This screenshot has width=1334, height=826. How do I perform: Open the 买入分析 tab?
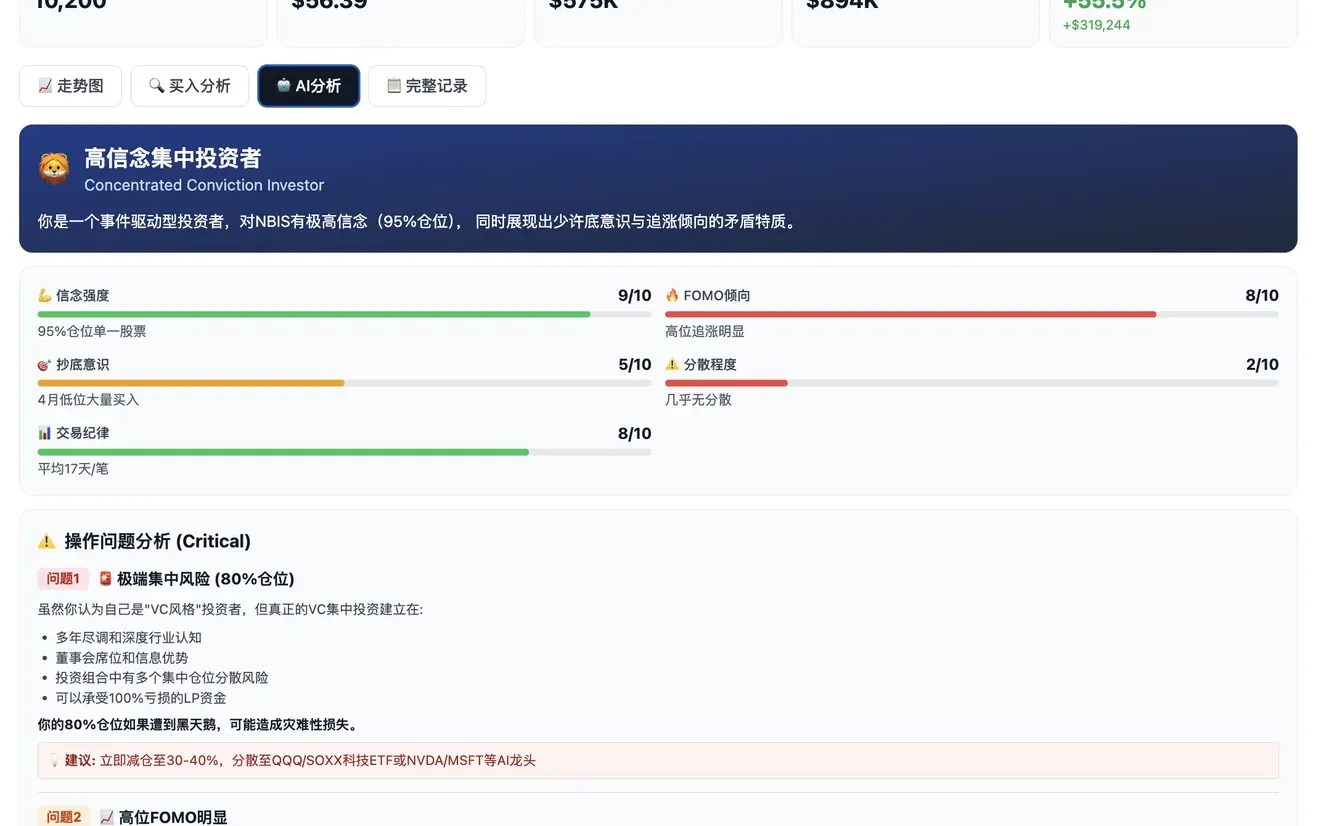click(189, 86)
